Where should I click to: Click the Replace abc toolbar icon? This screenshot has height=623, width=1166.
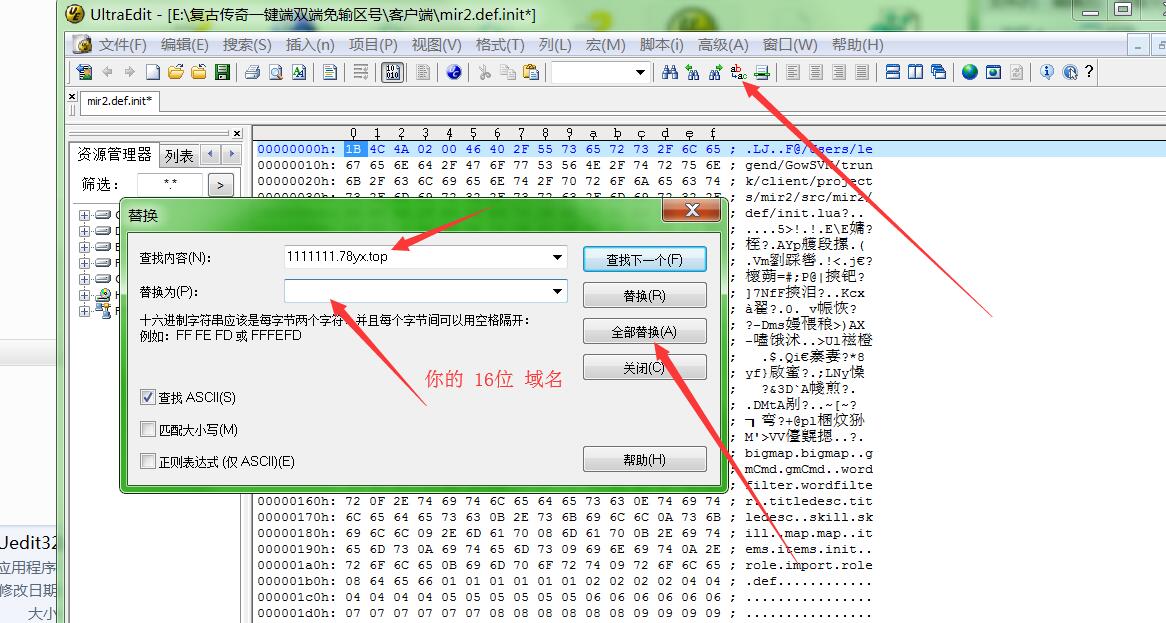pos(738,72)
